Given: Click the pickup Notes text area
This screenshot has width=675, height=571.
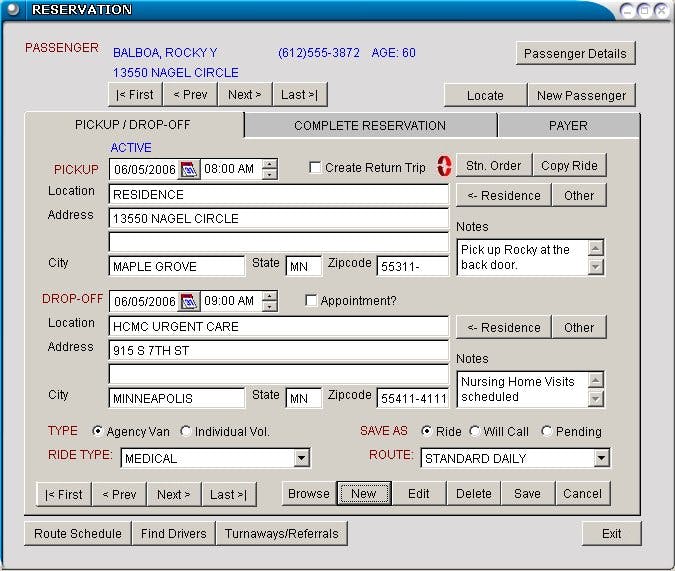Looking at the screenshot, I should [522, 258].
